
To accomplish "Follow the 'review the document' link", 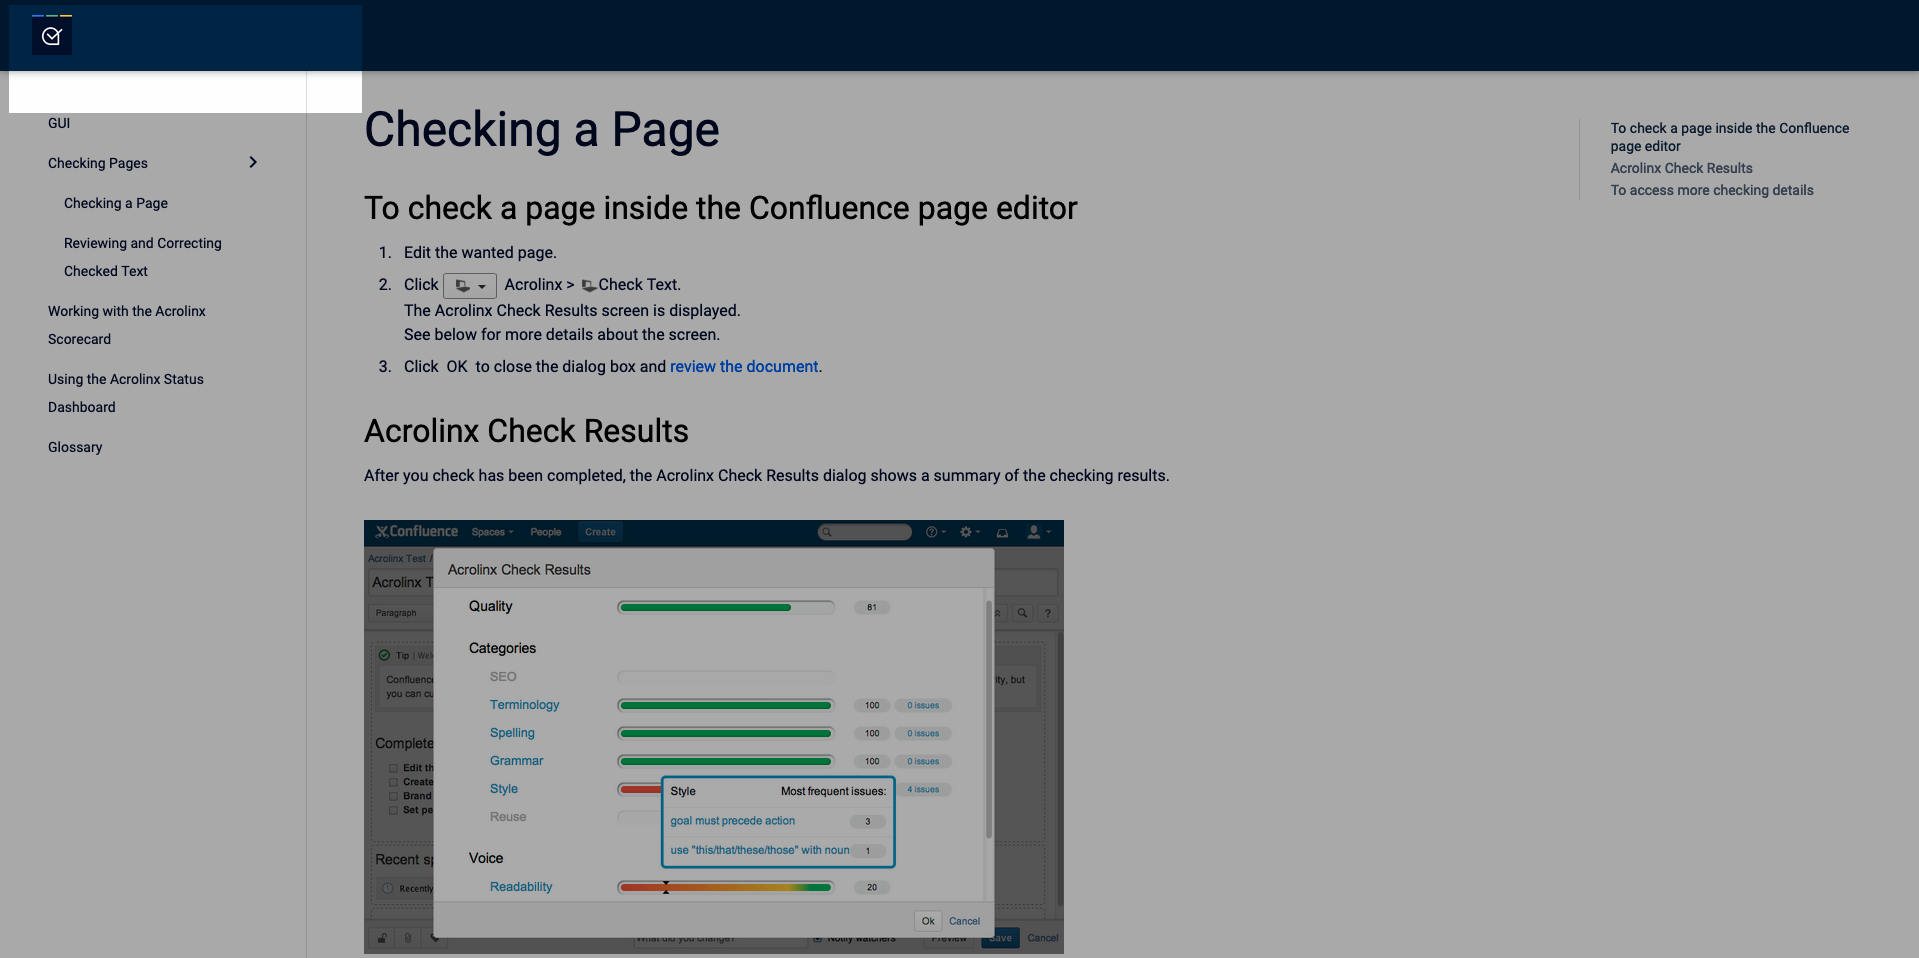I will point(743,367).
